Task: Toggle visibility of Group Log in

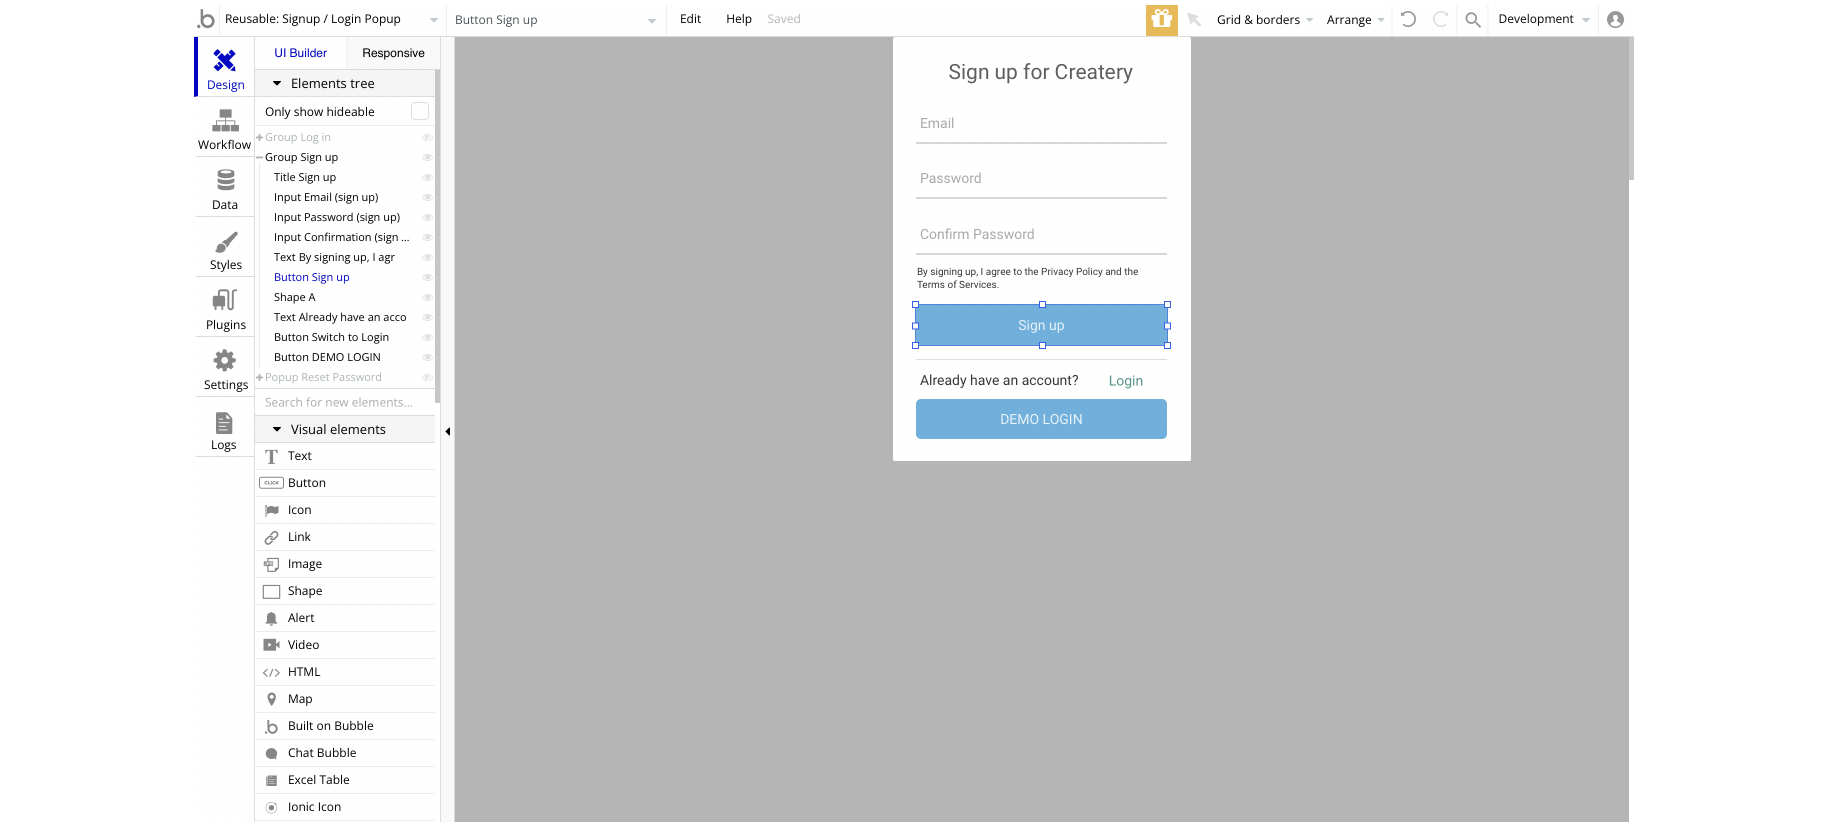Action: tap(427, 137)
